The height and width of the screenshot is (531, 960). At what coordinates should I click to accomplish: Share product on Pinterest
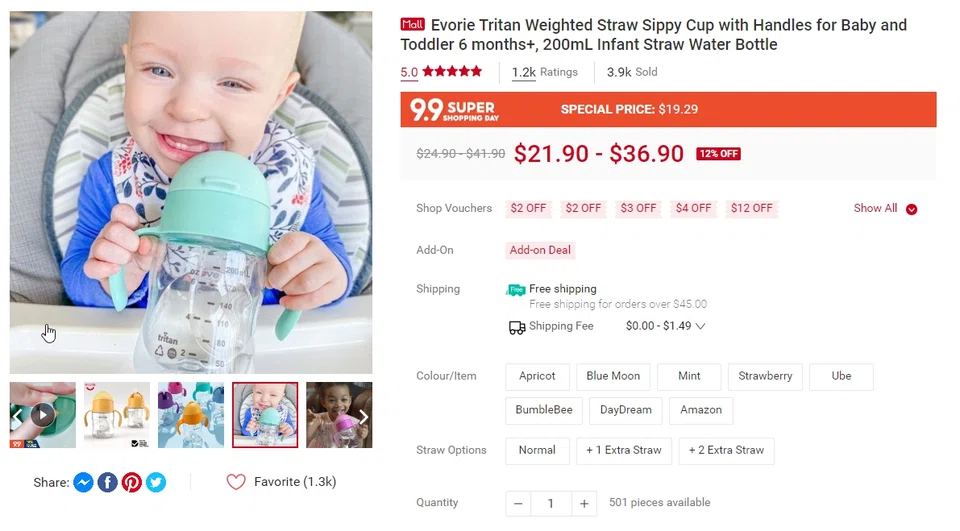132,482
